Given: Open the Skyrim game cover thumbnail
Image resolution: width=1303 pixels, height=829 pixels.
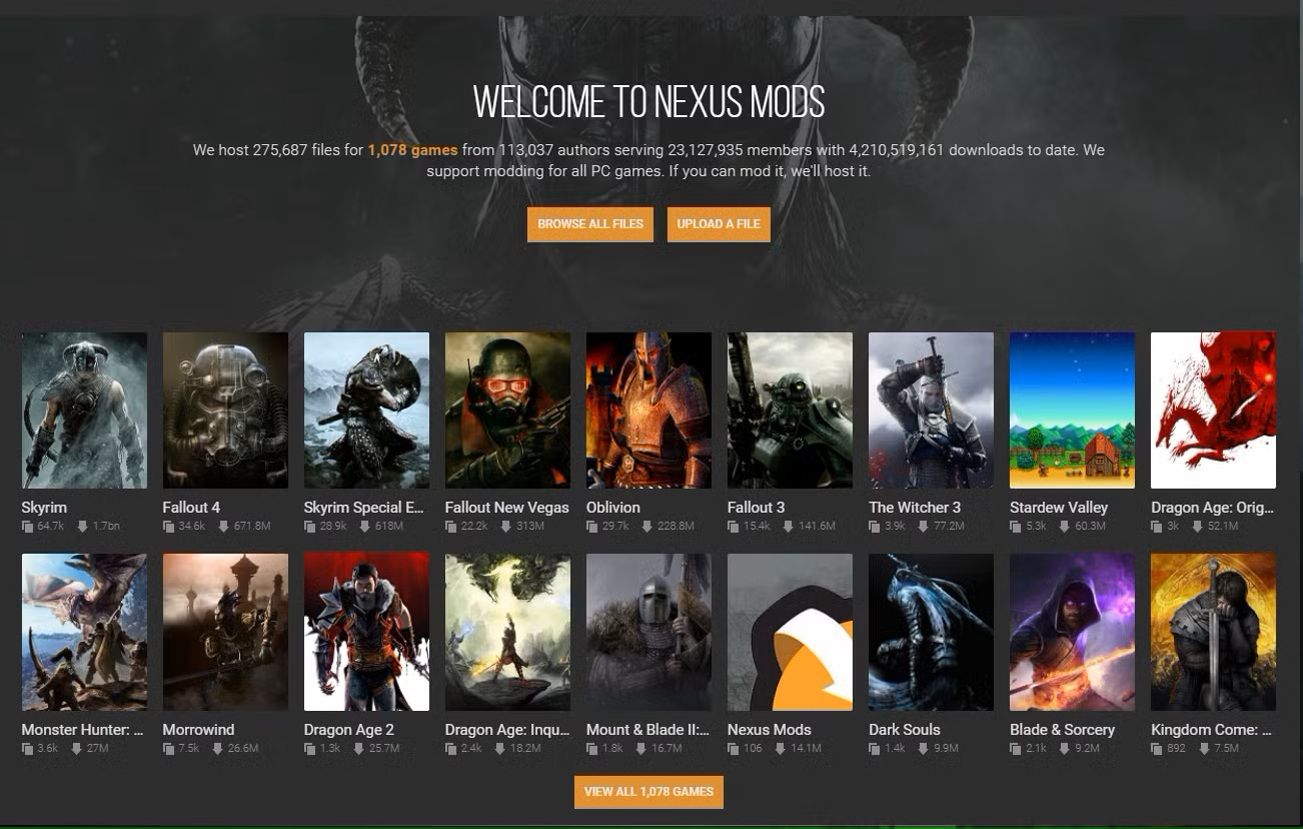Looking at the screenshot, I should (84, 410).
